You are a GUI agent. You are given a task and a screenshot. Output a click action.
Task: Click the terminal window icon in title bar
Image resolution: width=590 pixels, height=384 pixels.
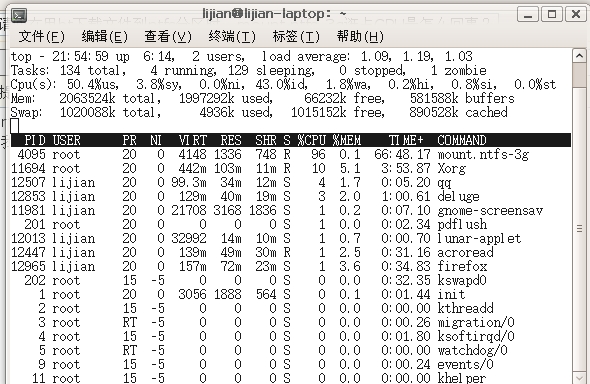click(x=19, y=15)
